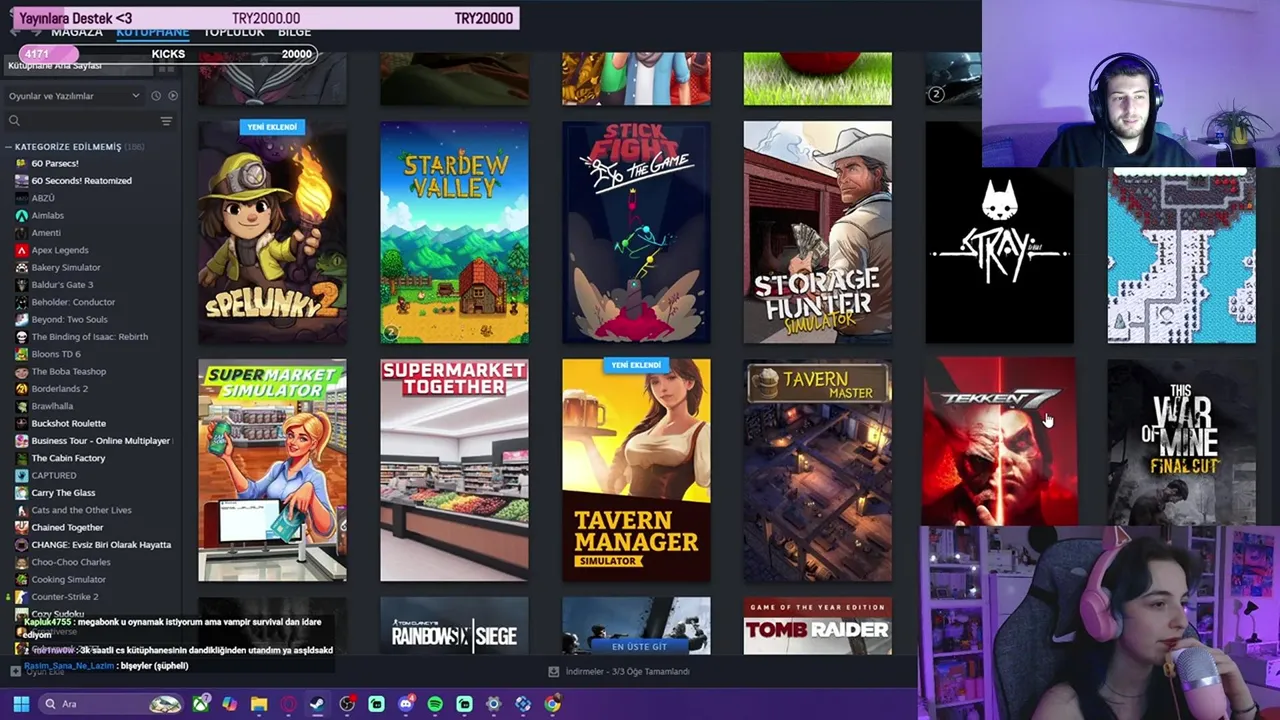Viewport: 1280px width, 720px height.
Task: Open the Spelunky 2 game cover
Action: tap(272, 232)
